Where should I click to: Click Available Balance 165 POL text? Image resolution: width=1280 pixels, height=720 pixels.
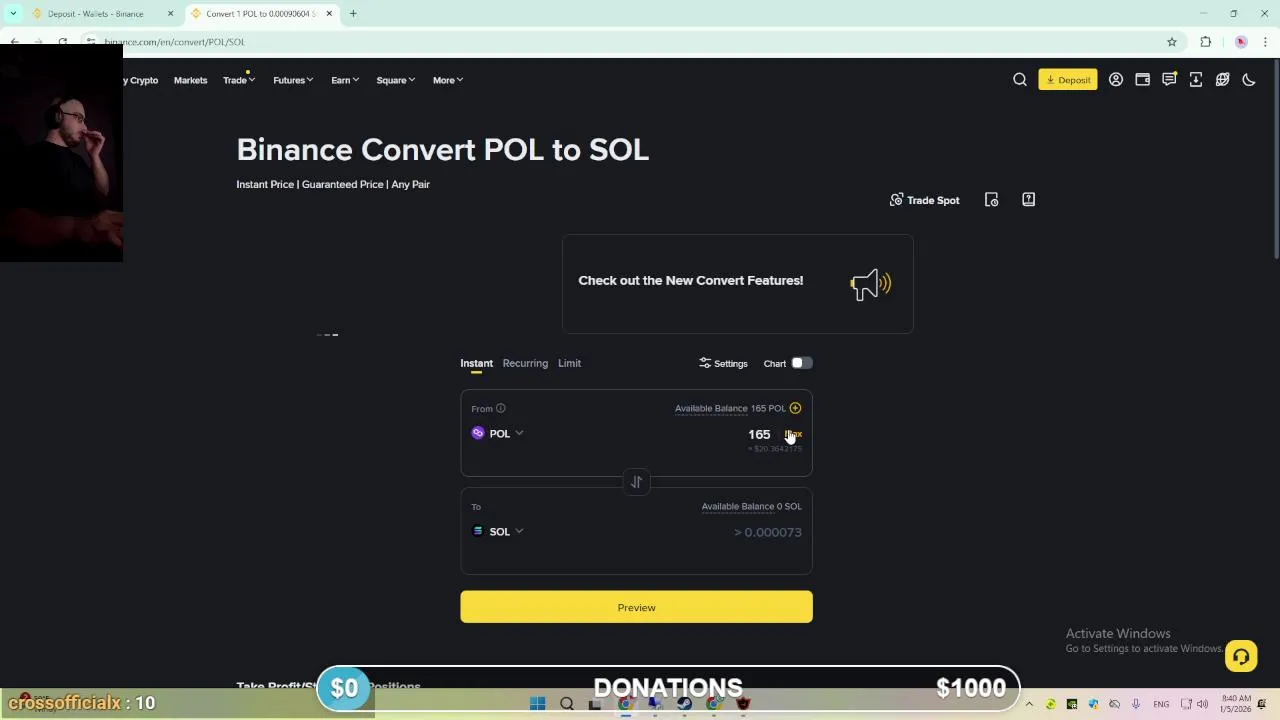point(730,408)
